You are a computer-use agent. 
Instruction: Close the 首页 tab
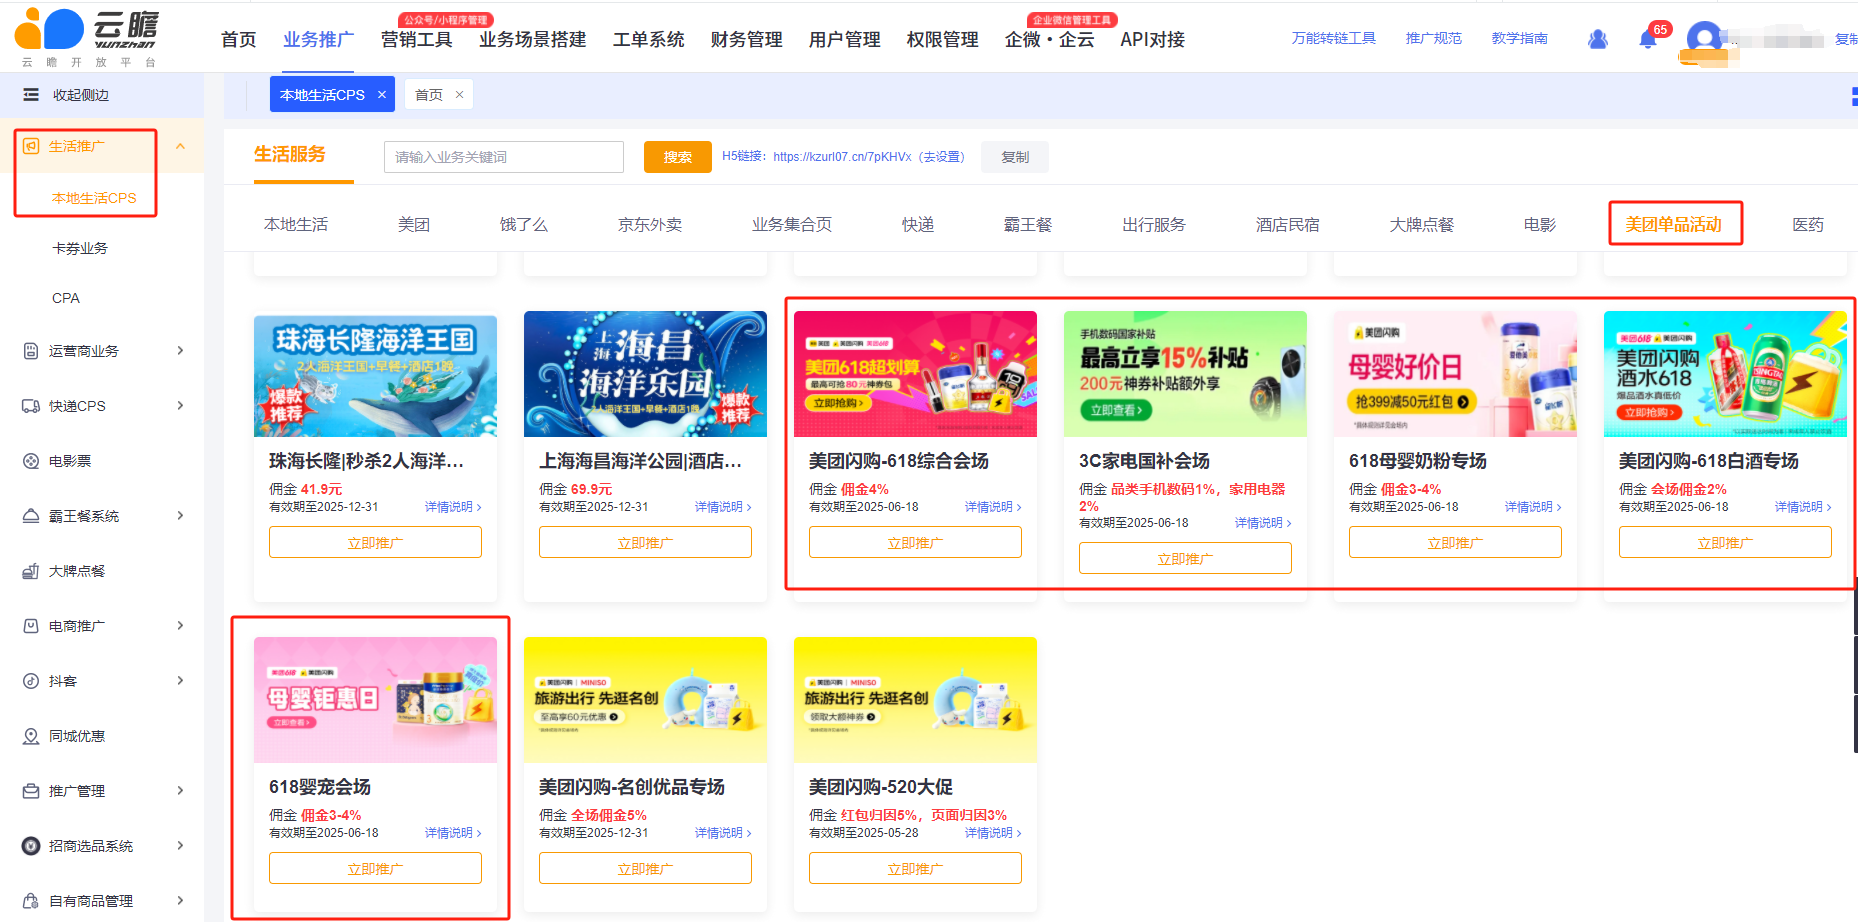coord(460,95)
